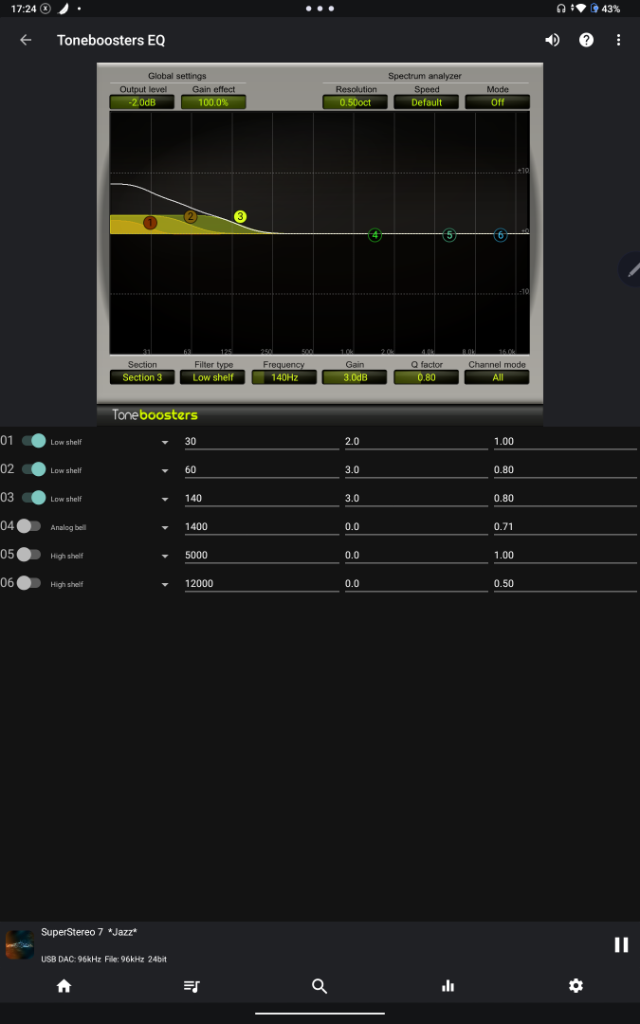Tap the speaker volume icon
This screenshot has width=640, height=1024.
click(x=552, y=40)
